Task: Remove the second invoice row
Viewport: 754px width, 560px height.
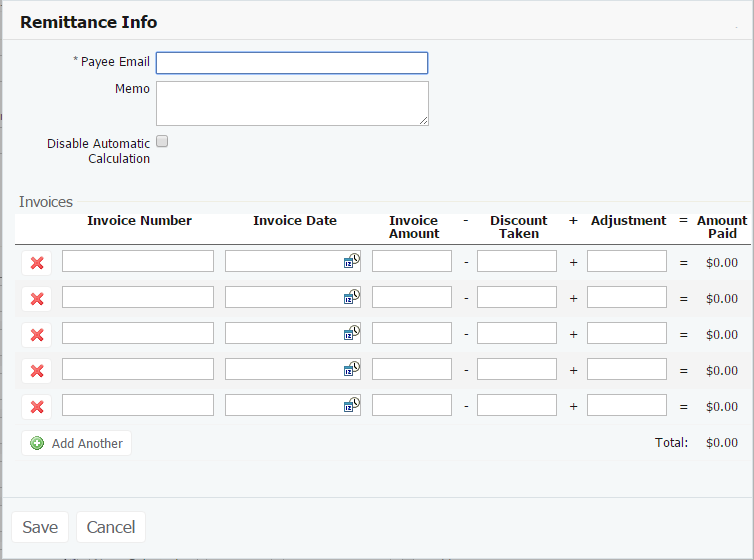Action: click(37, 299)
